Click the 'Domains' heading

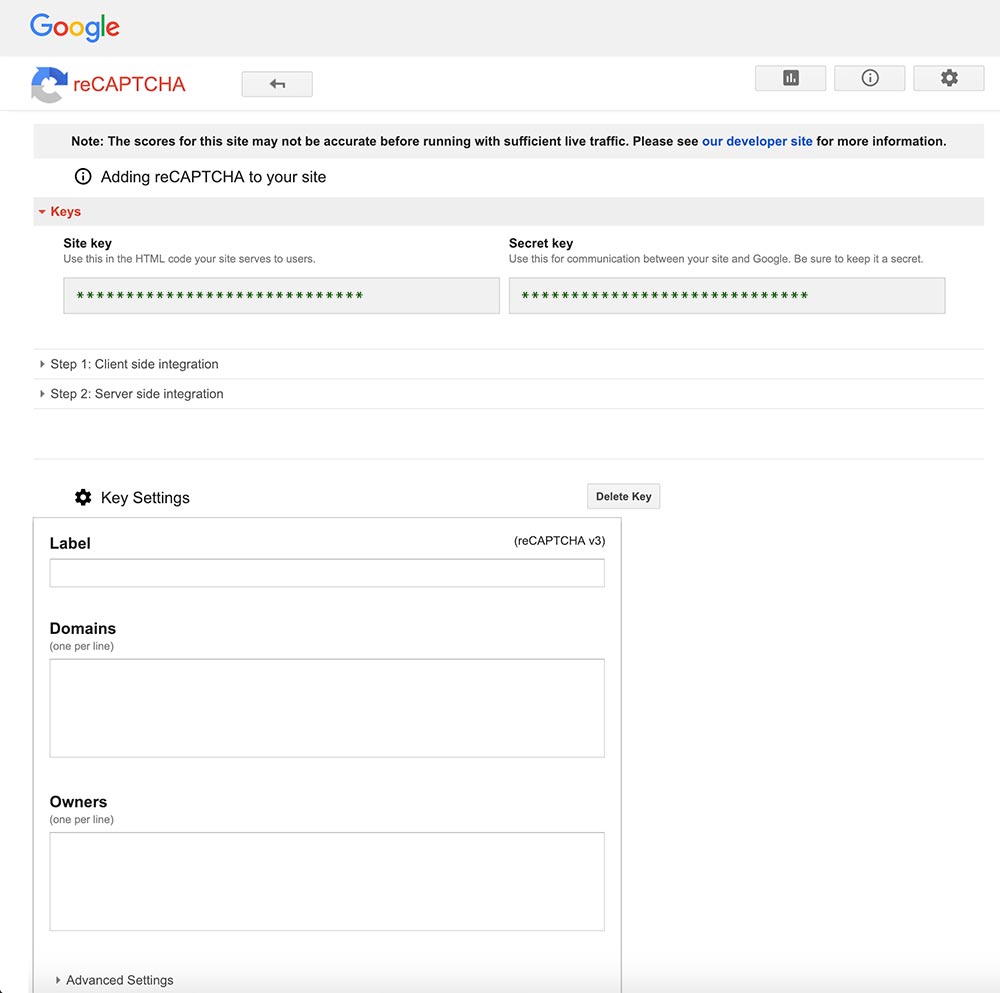click(x=83, y=628)
